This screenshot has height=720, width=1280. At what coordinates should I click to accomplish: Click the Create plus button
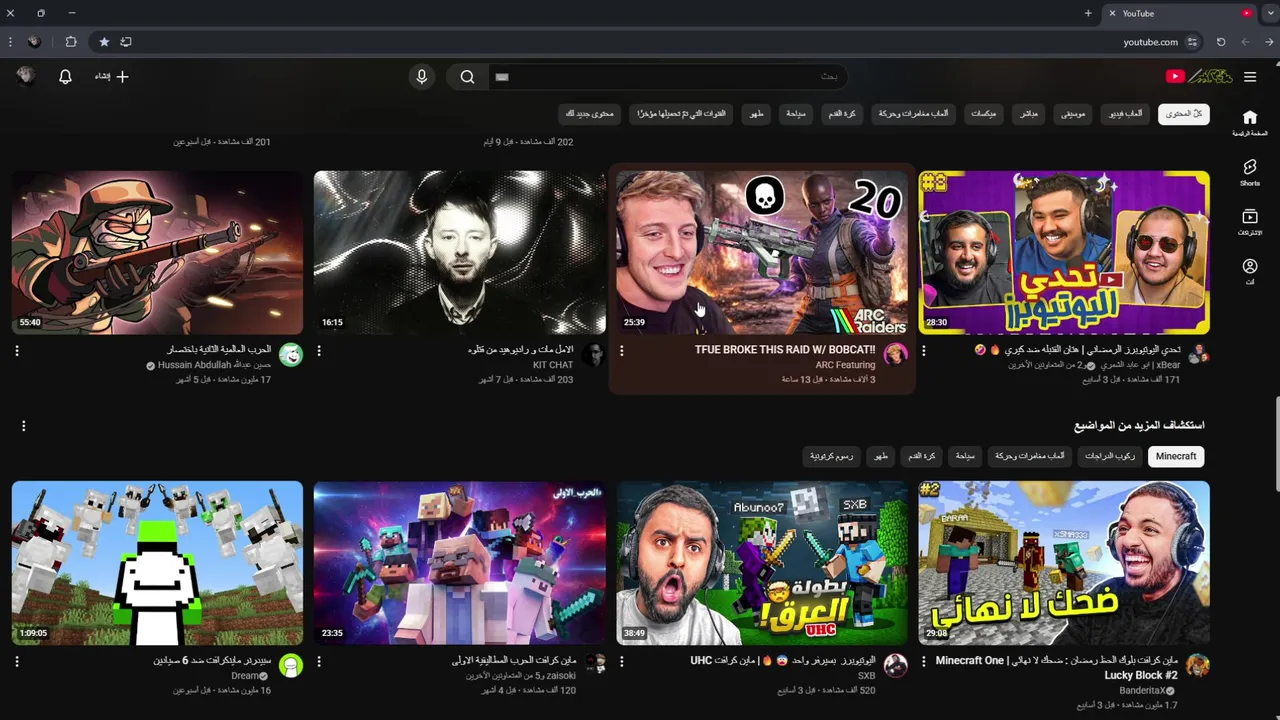click(112, 77)
